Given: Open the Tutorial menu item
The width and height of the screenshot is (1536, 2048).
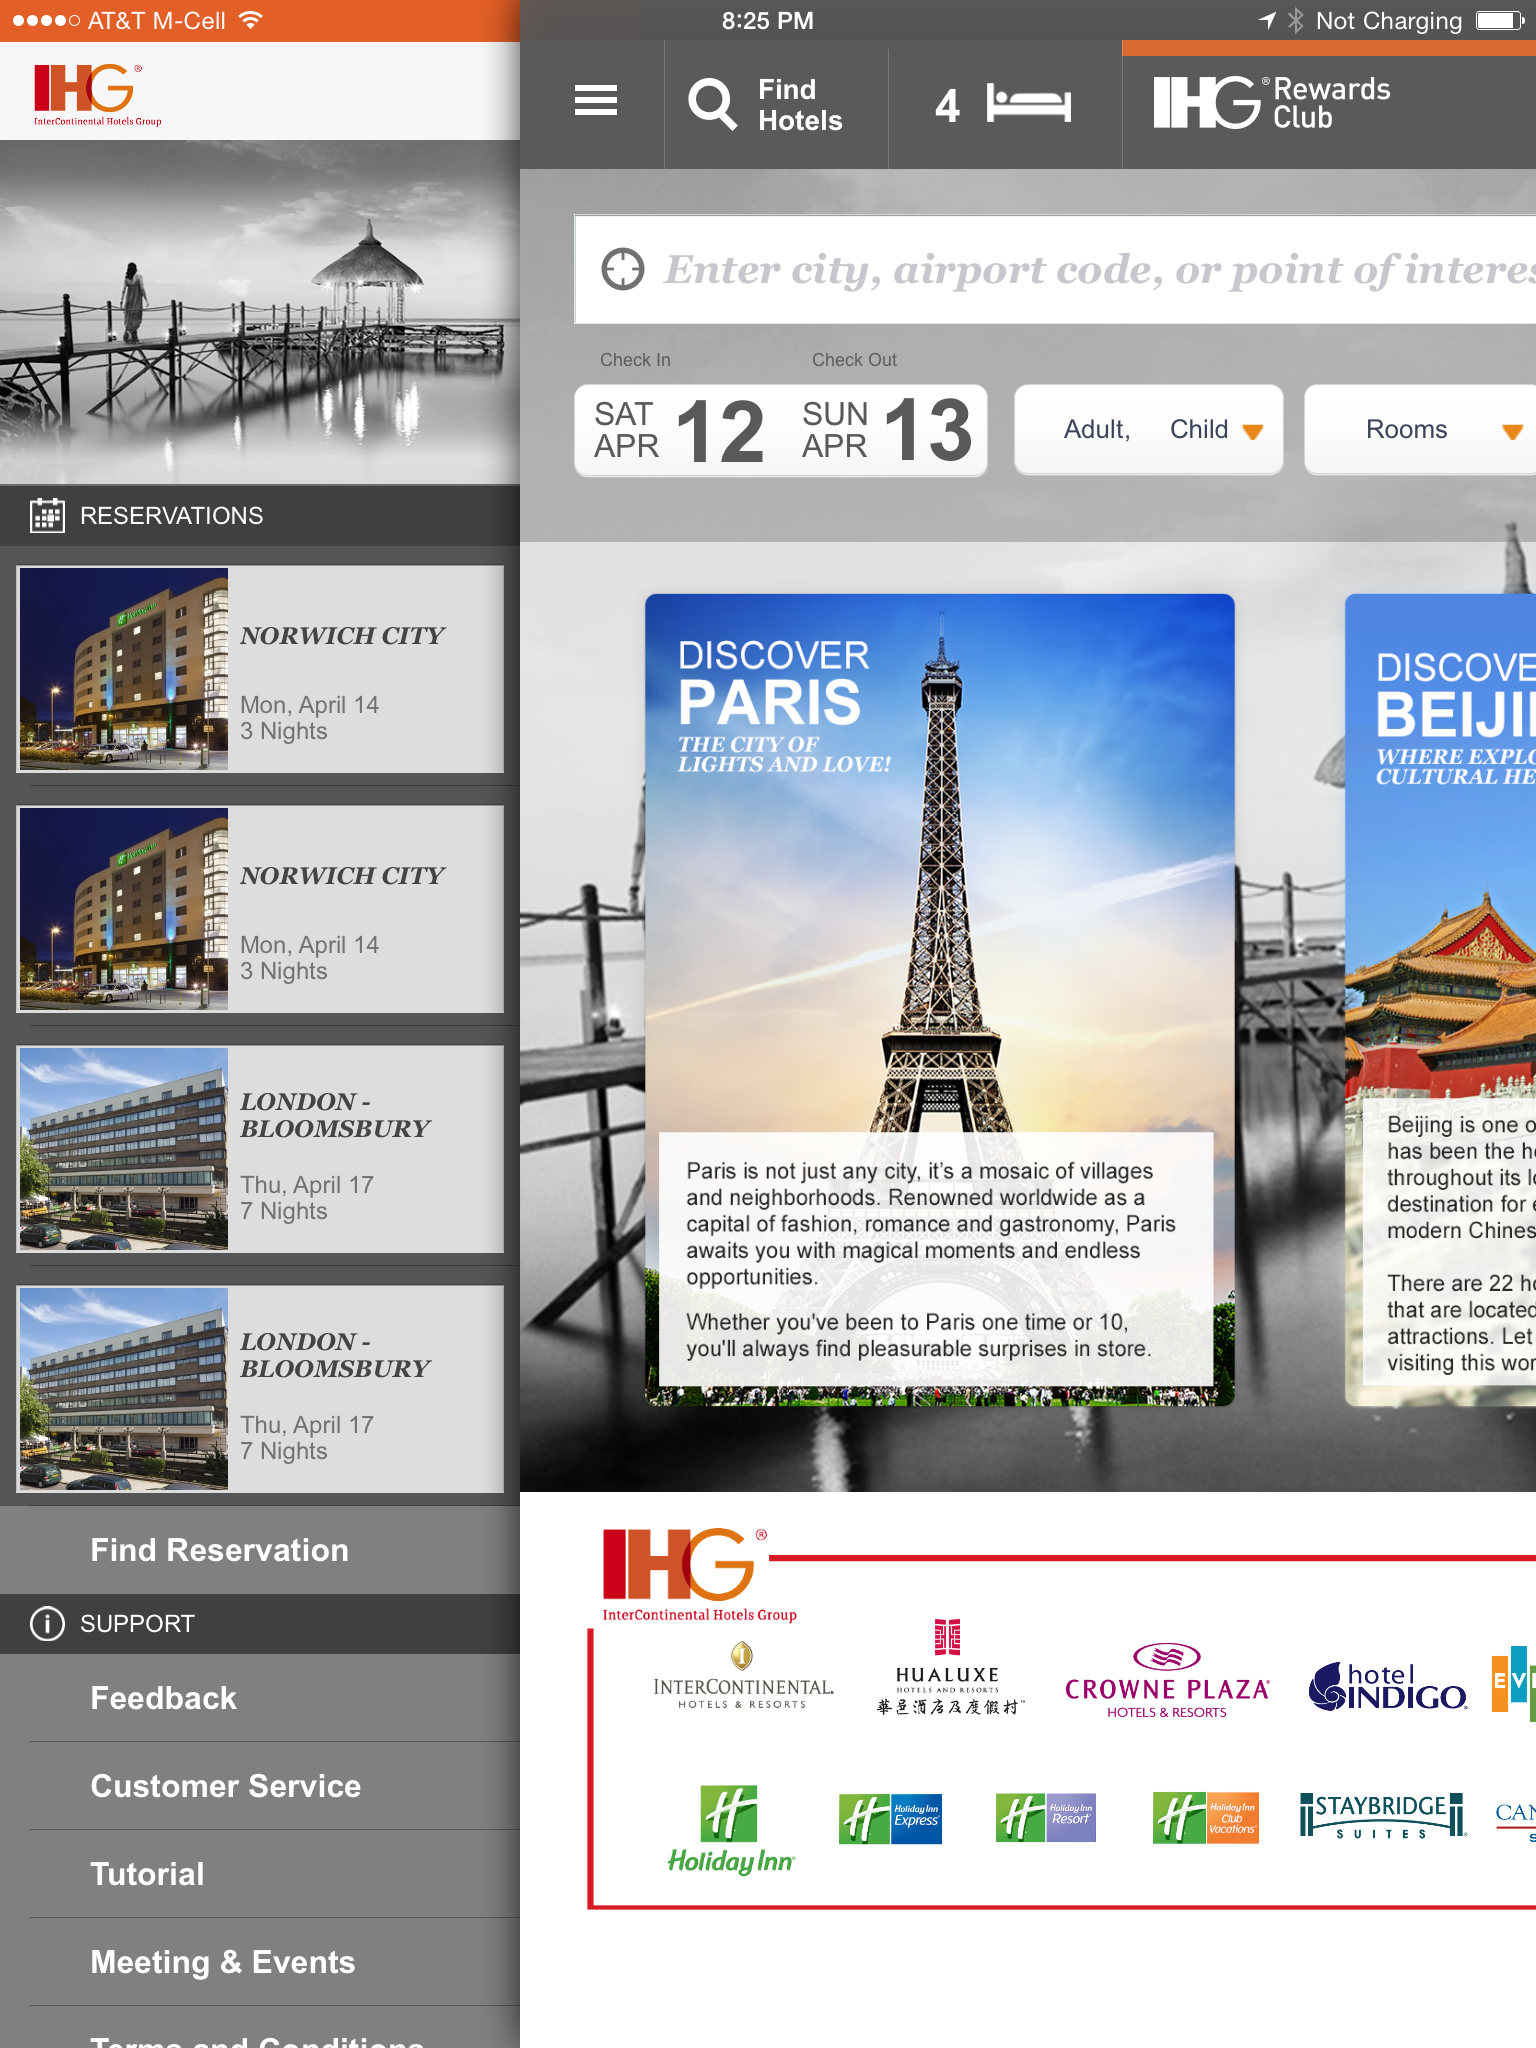Looking at the screenshot, I should pos(260,1874).
